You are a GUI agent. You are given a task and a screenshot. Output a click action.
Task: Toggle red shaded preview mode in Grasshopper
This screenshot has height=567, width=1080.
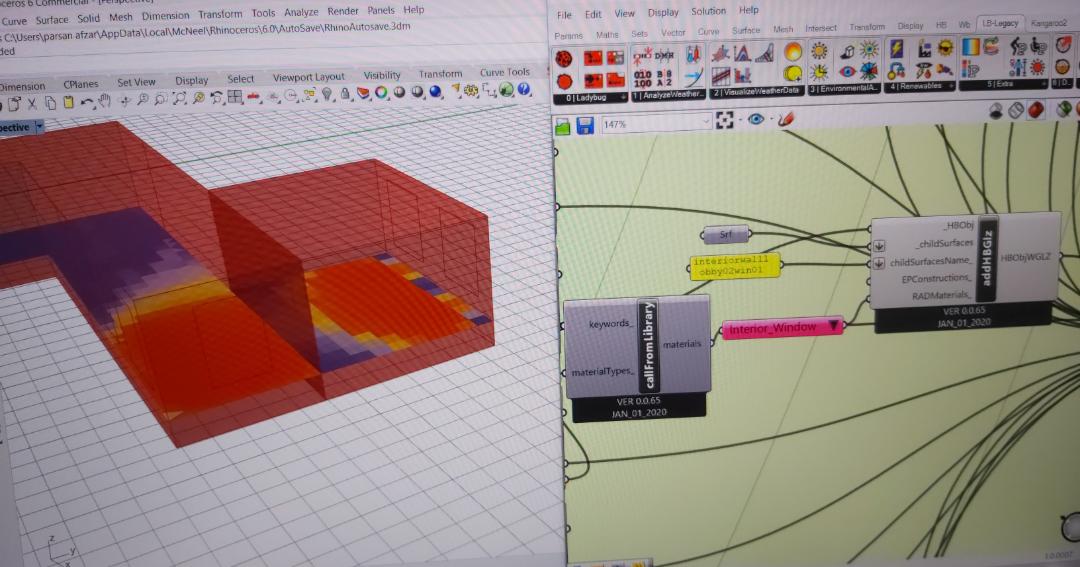pos(1035,109)
